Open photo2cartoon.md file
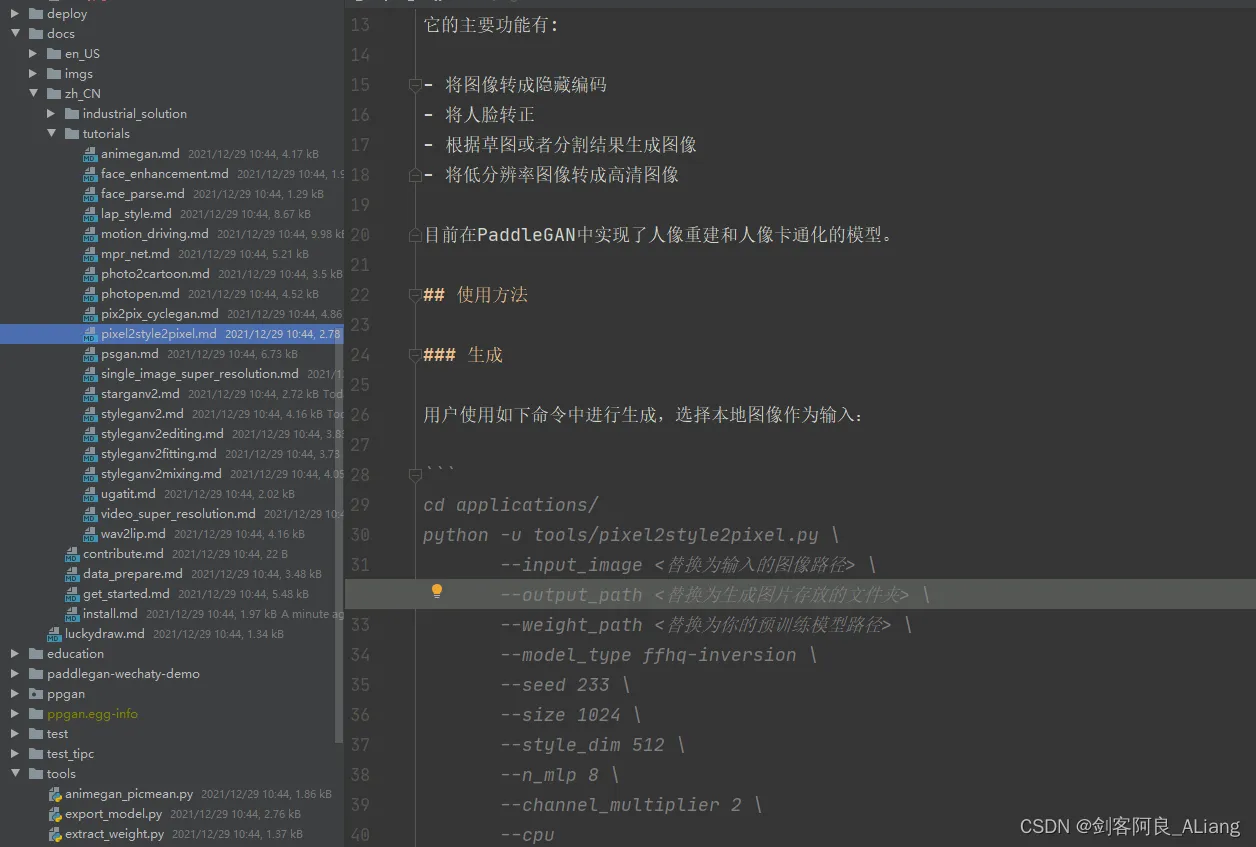 [x=155, y=274]
